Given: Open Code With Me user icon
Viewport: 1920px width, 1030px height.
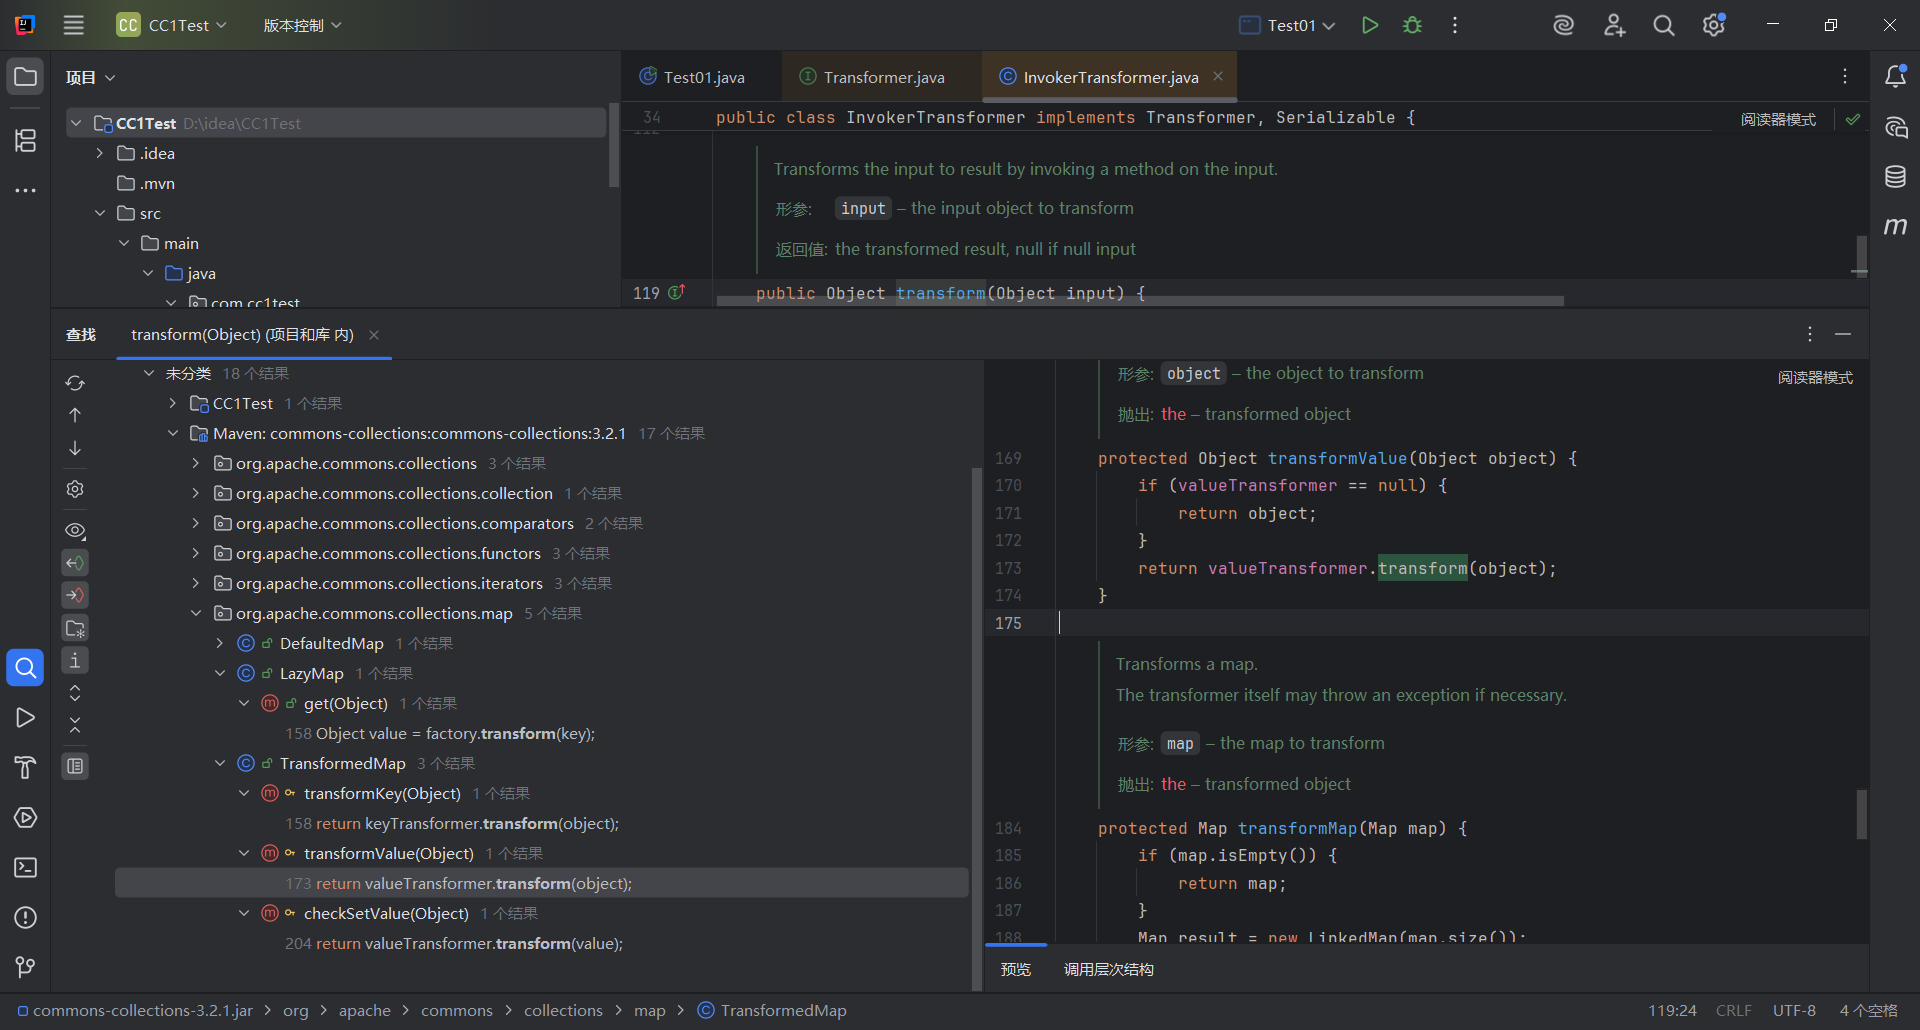Looking at the screenshot, I should click(x=1614, y=25).
